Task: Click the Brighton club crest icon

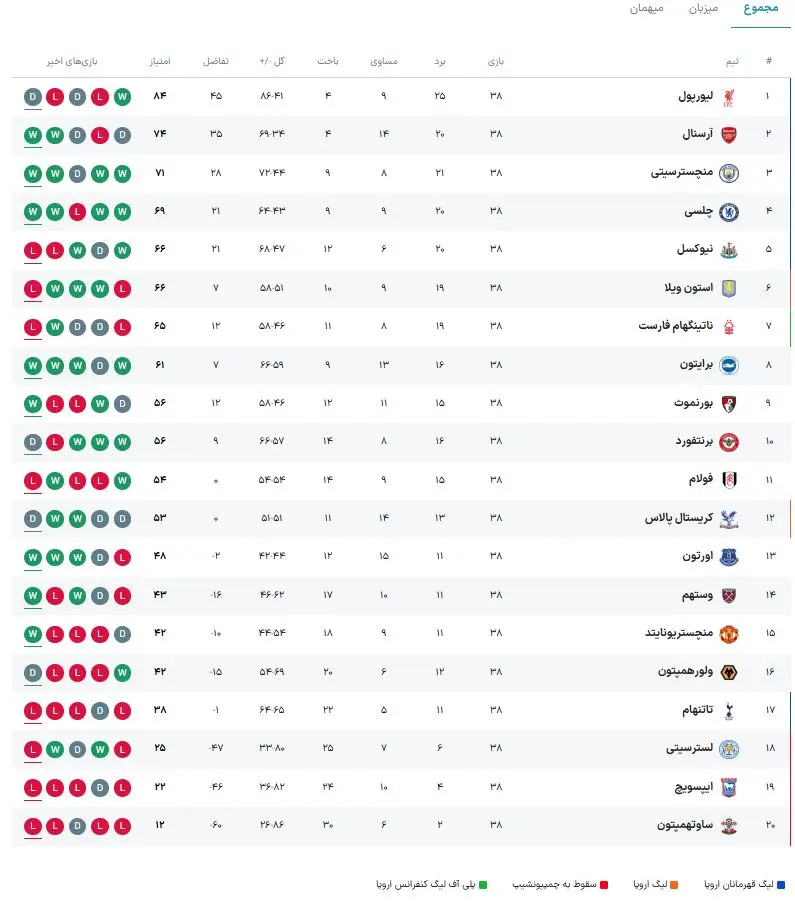Action: point(729,365)
